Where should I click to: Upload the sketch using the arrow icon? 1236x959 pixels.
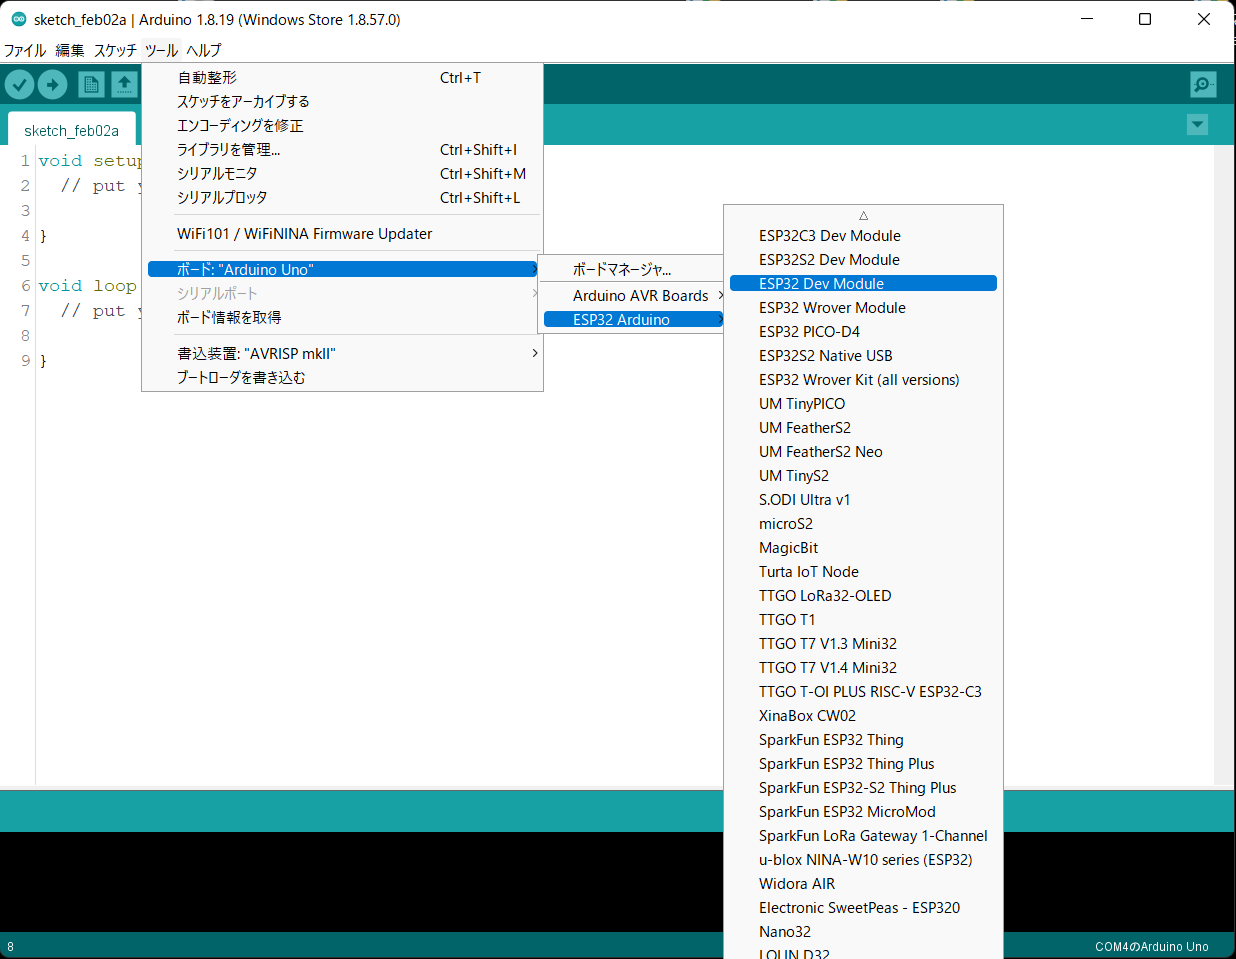[52, 84]
